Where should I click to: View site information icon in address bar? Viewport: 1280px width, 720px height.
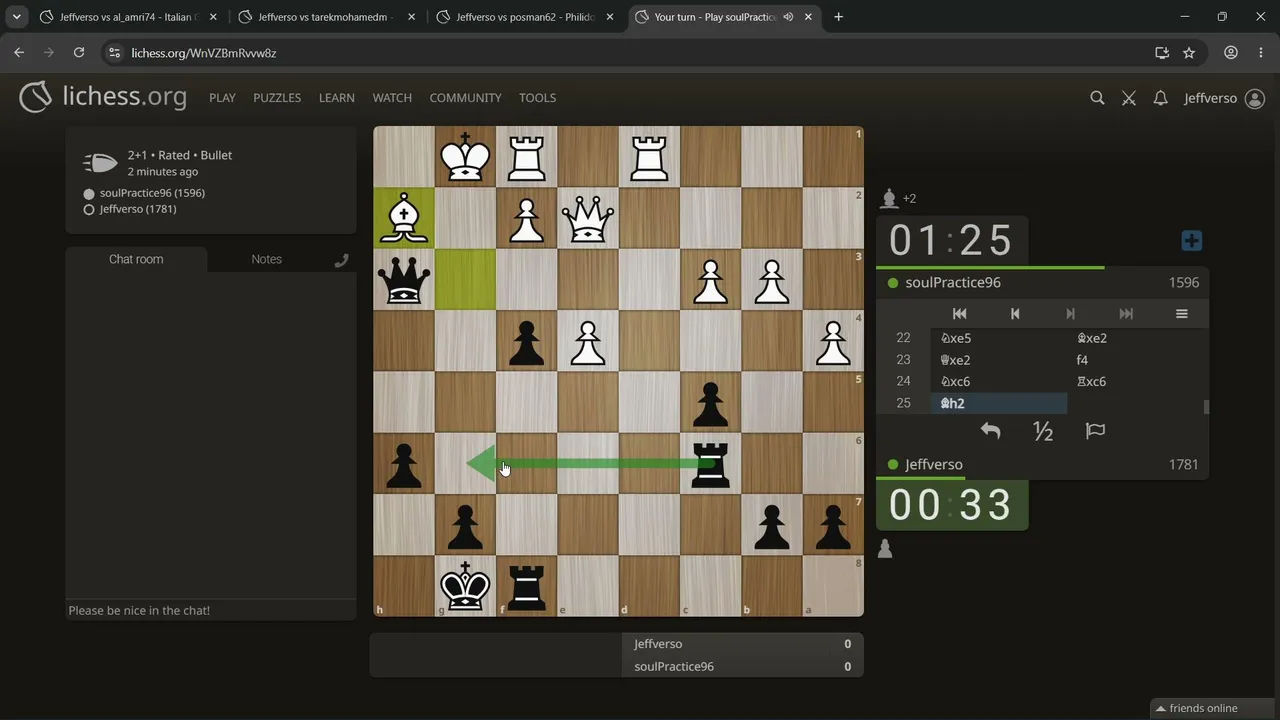(x=114, y=53)
